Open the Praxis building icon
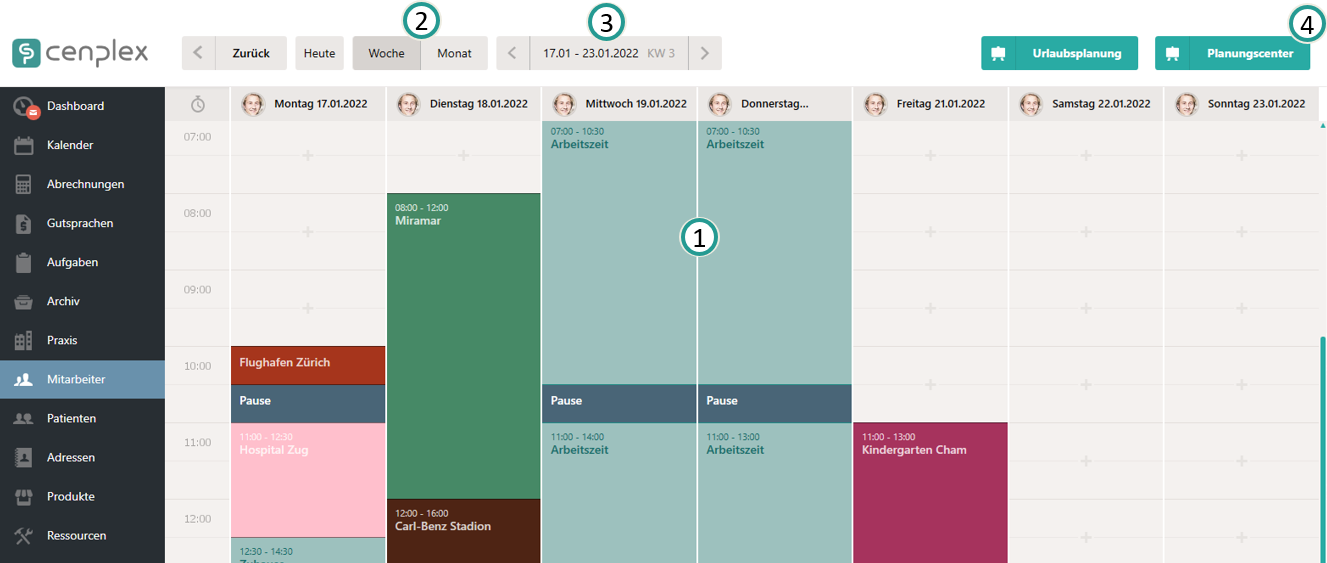The height and width of the screenshot is (563, 1327). [x=25, y=340]
